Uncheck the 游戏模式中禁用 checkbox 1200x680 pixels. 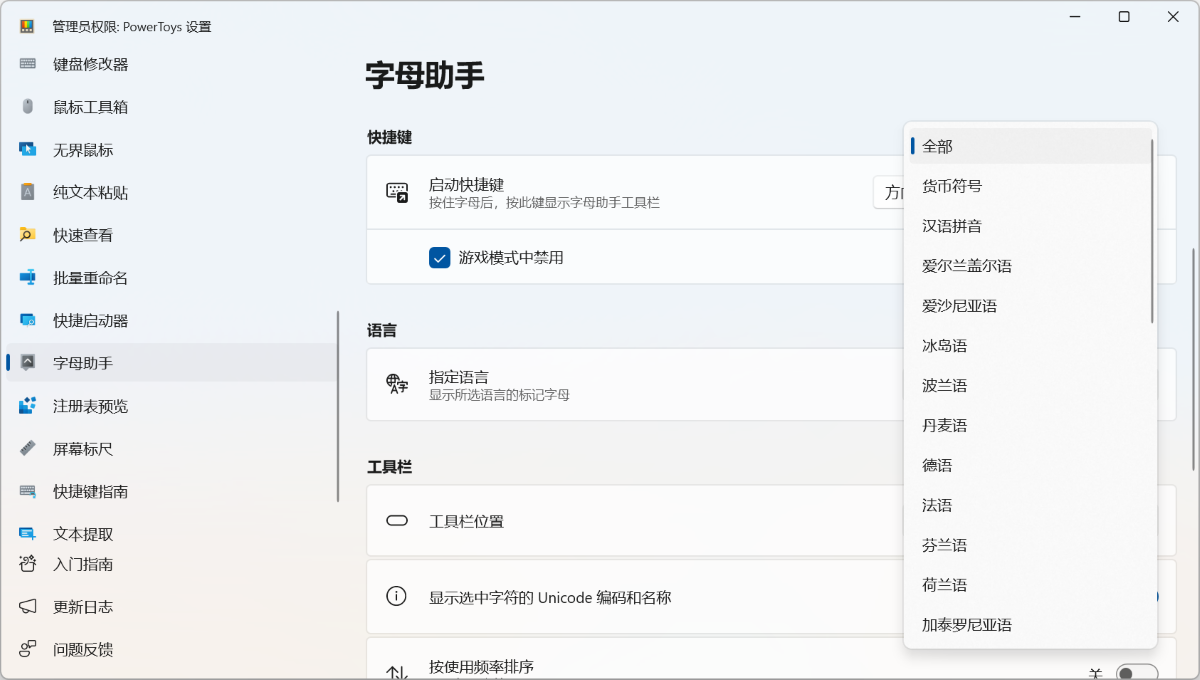pos(439,258)
